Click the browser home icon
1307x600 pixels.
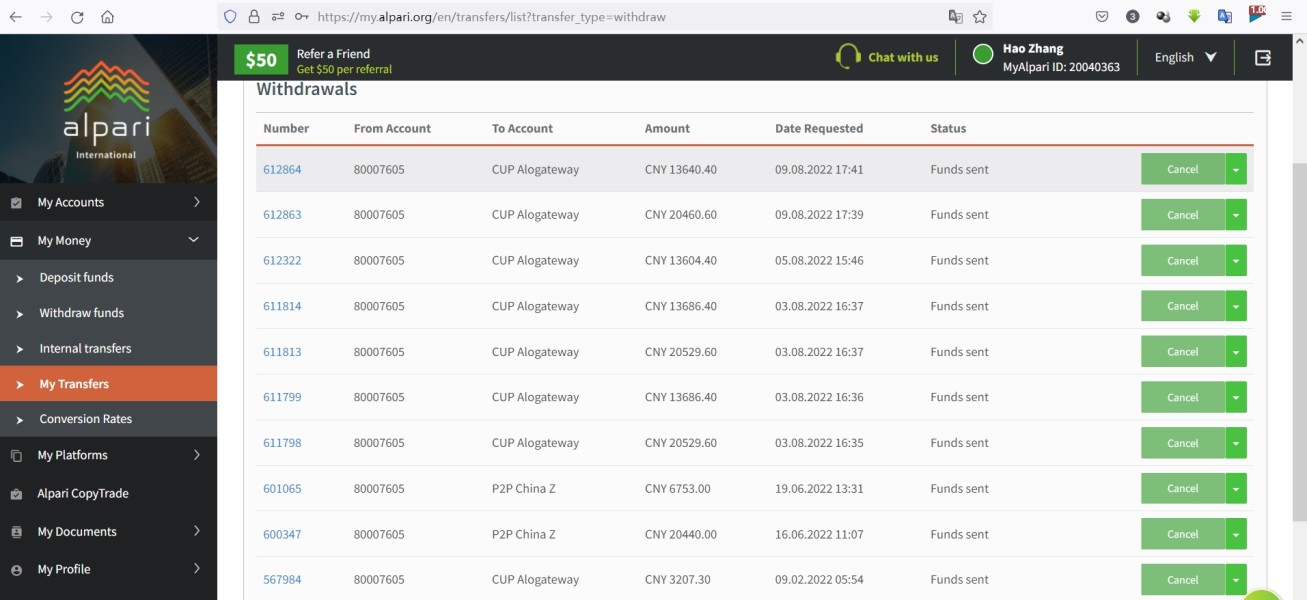click(108, 17)
